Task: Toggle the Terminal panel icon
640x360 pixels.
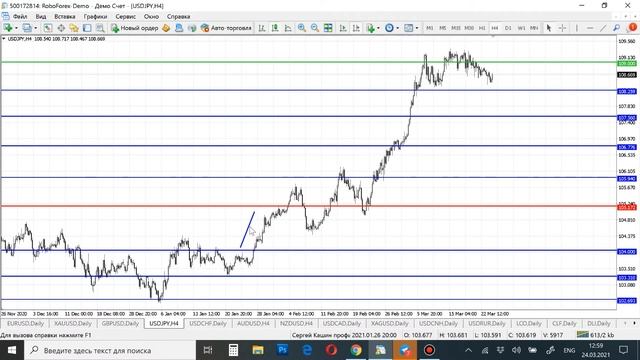Action: (87, 28)
